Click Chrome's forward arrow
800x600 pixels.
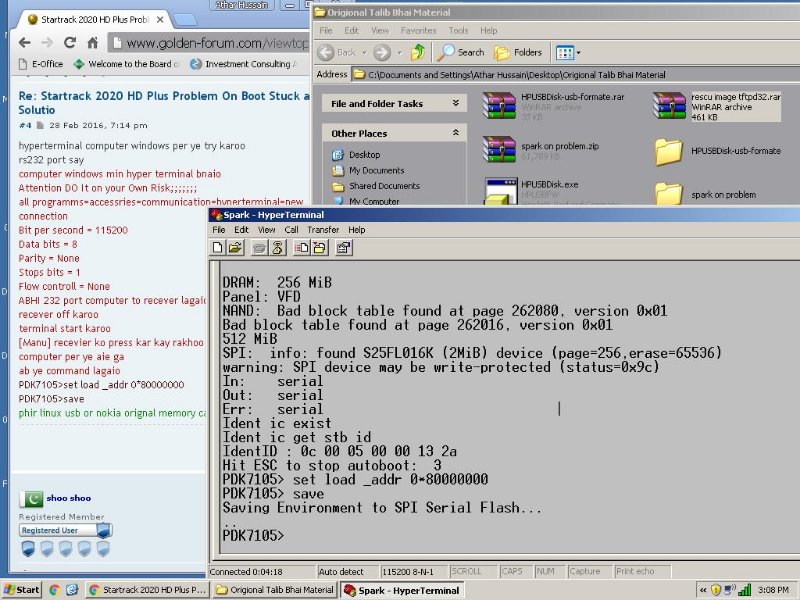coord(47,43)
